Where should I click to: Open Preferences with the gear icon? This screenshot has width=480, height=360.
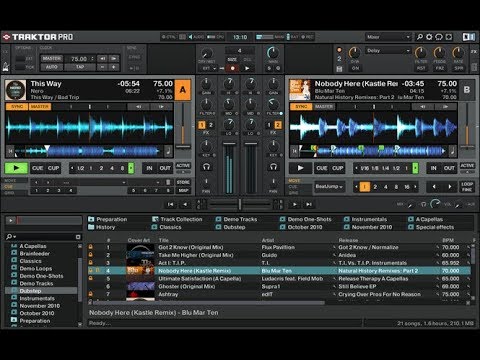(x=429, y=37)
